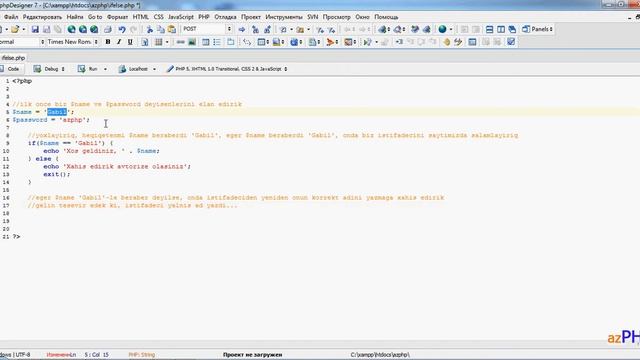Open the Редактировать menu
The image size is (640, 360).
pyautogui.click(x=42, y=17)
